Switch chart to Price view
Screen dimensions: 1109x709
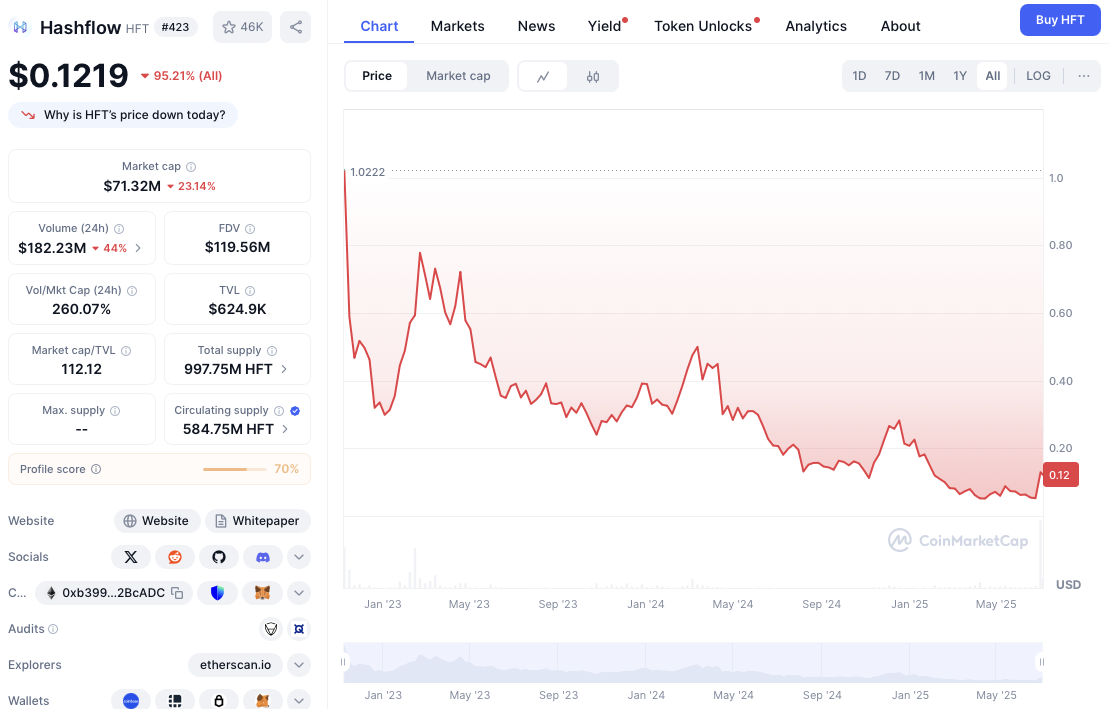377,76
